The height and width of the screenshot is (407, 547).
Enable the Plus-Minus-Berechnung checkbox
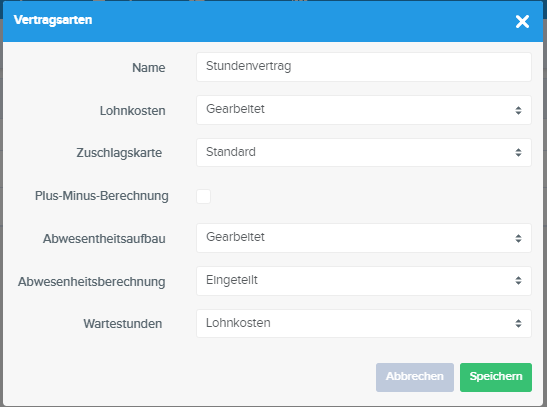point(203,196)
